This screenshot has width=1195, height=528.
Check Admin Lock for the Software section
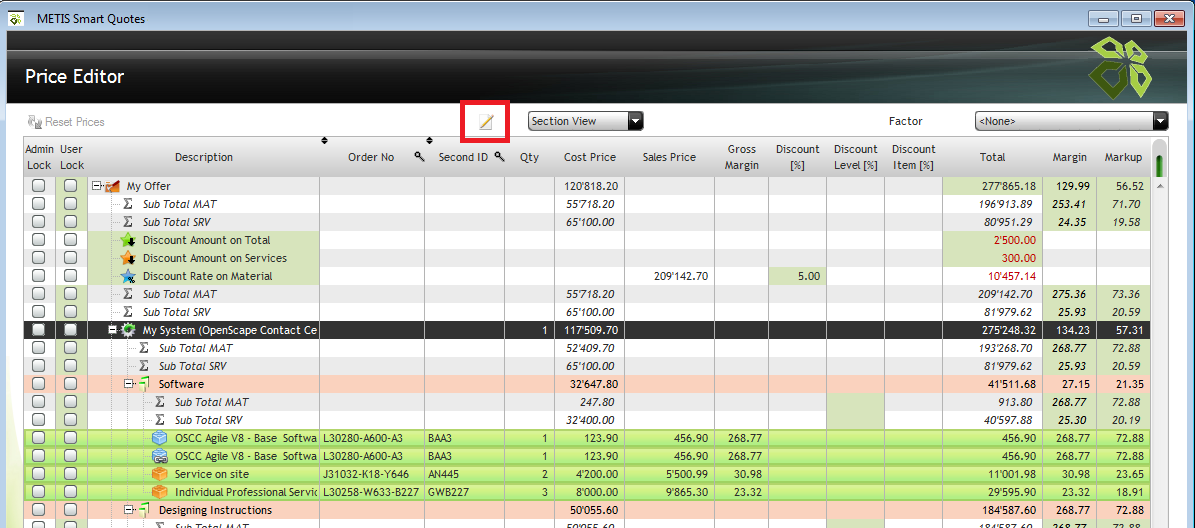tap(39, 384)
